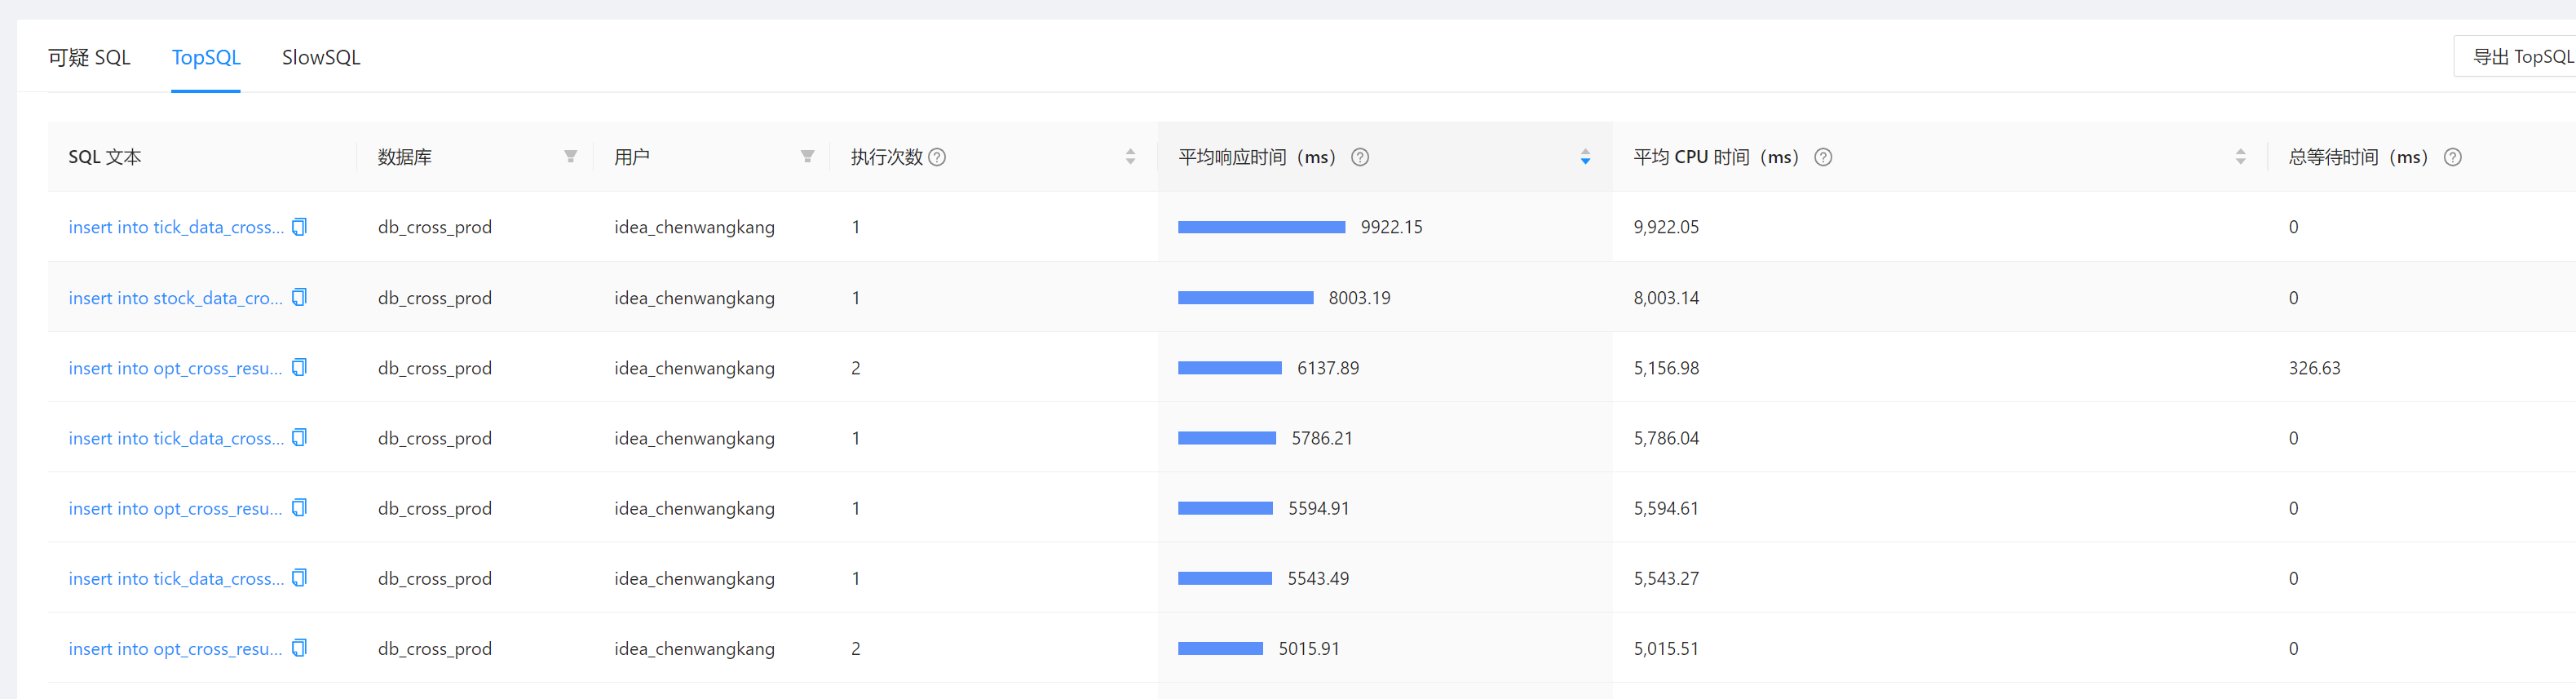The image size is (2576, 699).
Task: Click CPU time value 9,922.05
Action: tap(1666, 227)
